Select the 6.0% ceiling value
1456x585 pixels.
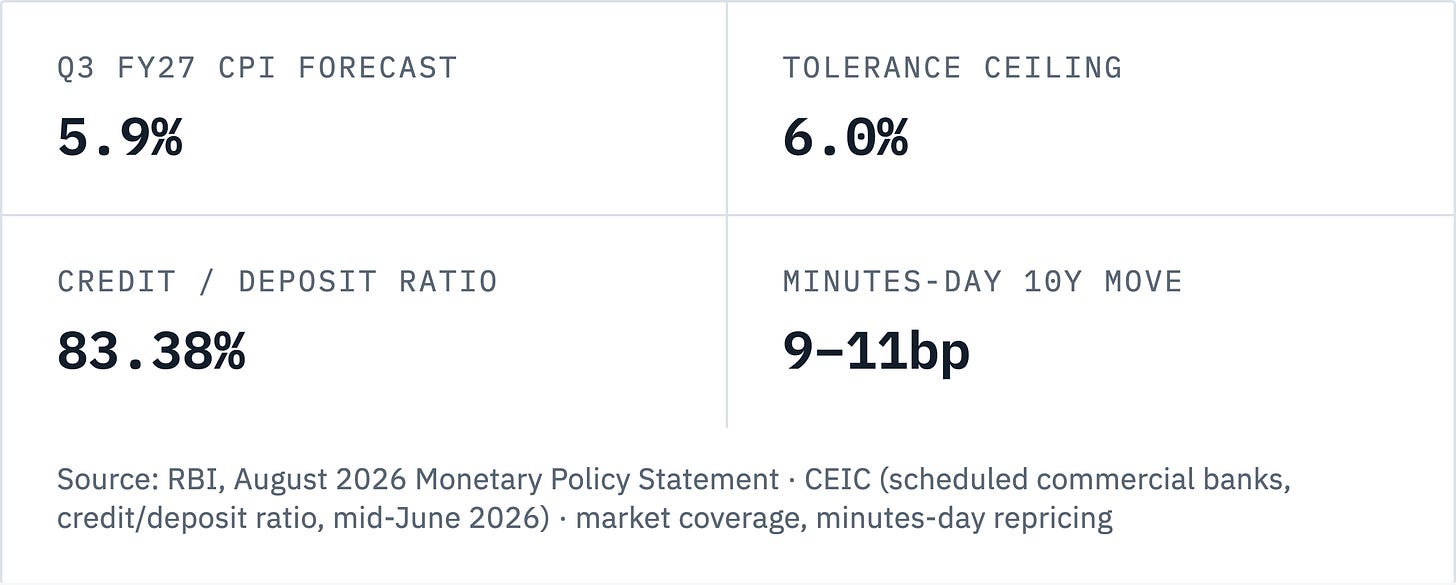click(x=845, y=138)
